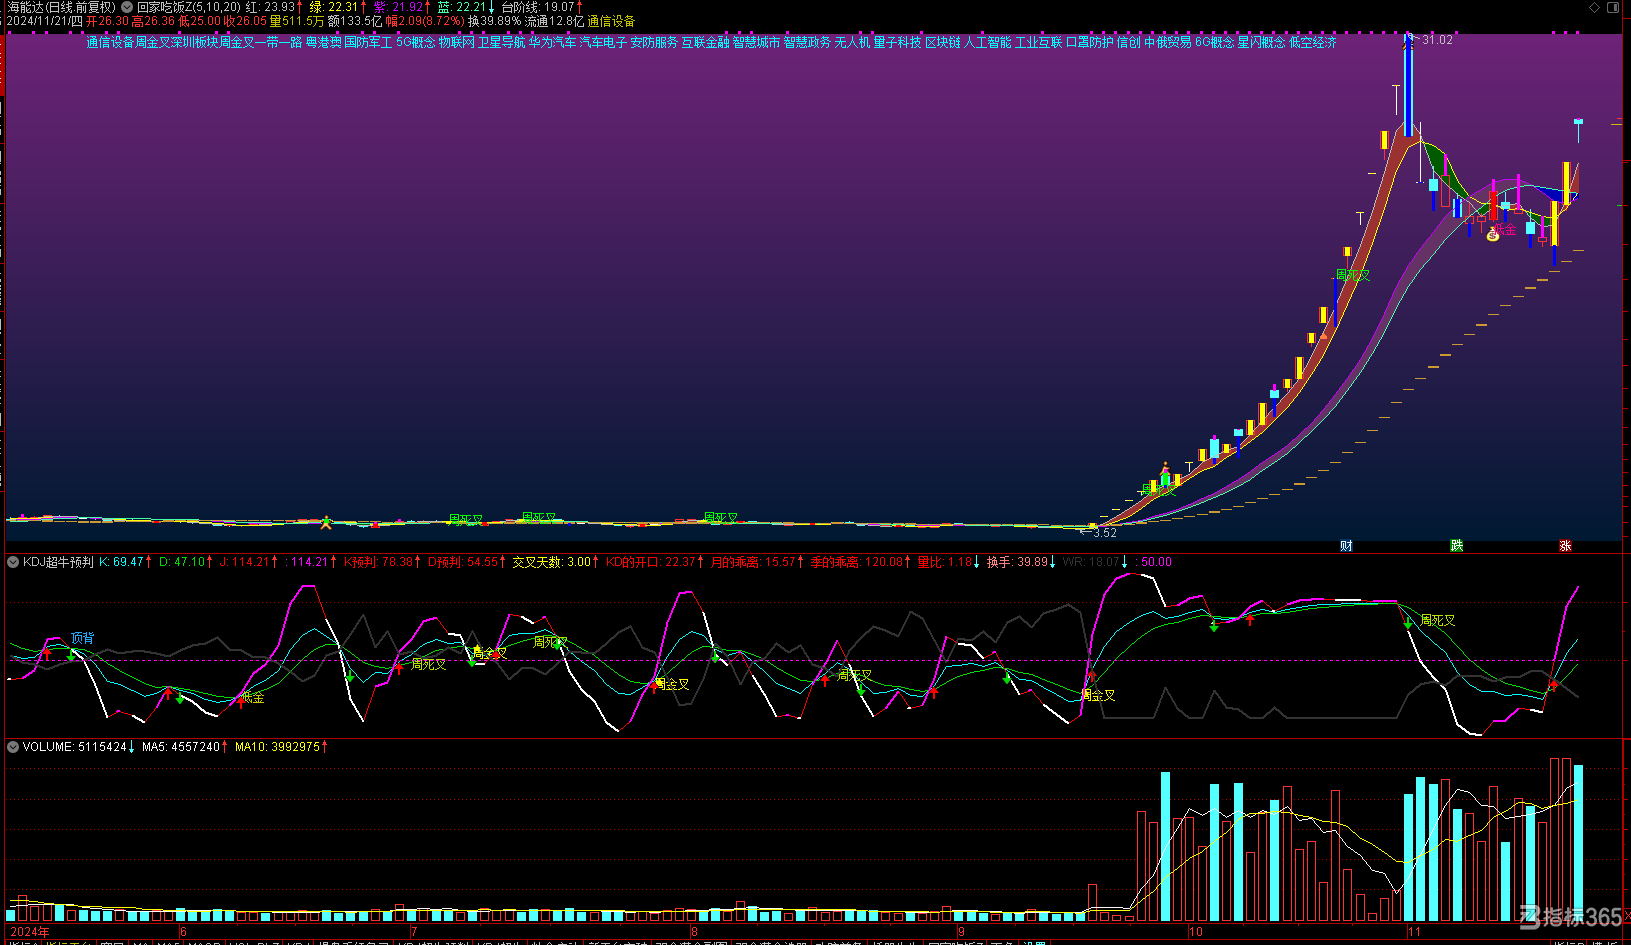Open the 卫星导航 concept tag
Screen dimensions: 1631x945
501,42
